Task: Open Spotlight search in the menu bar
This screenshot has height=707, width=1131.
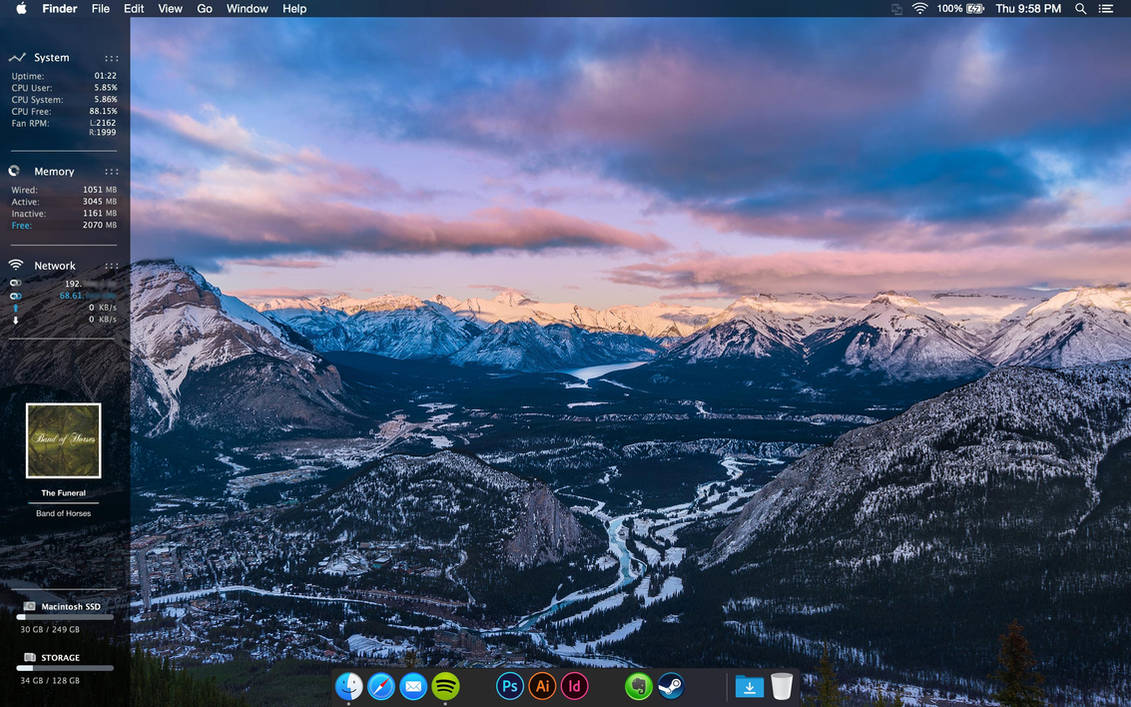Action: coord(1080,8)
